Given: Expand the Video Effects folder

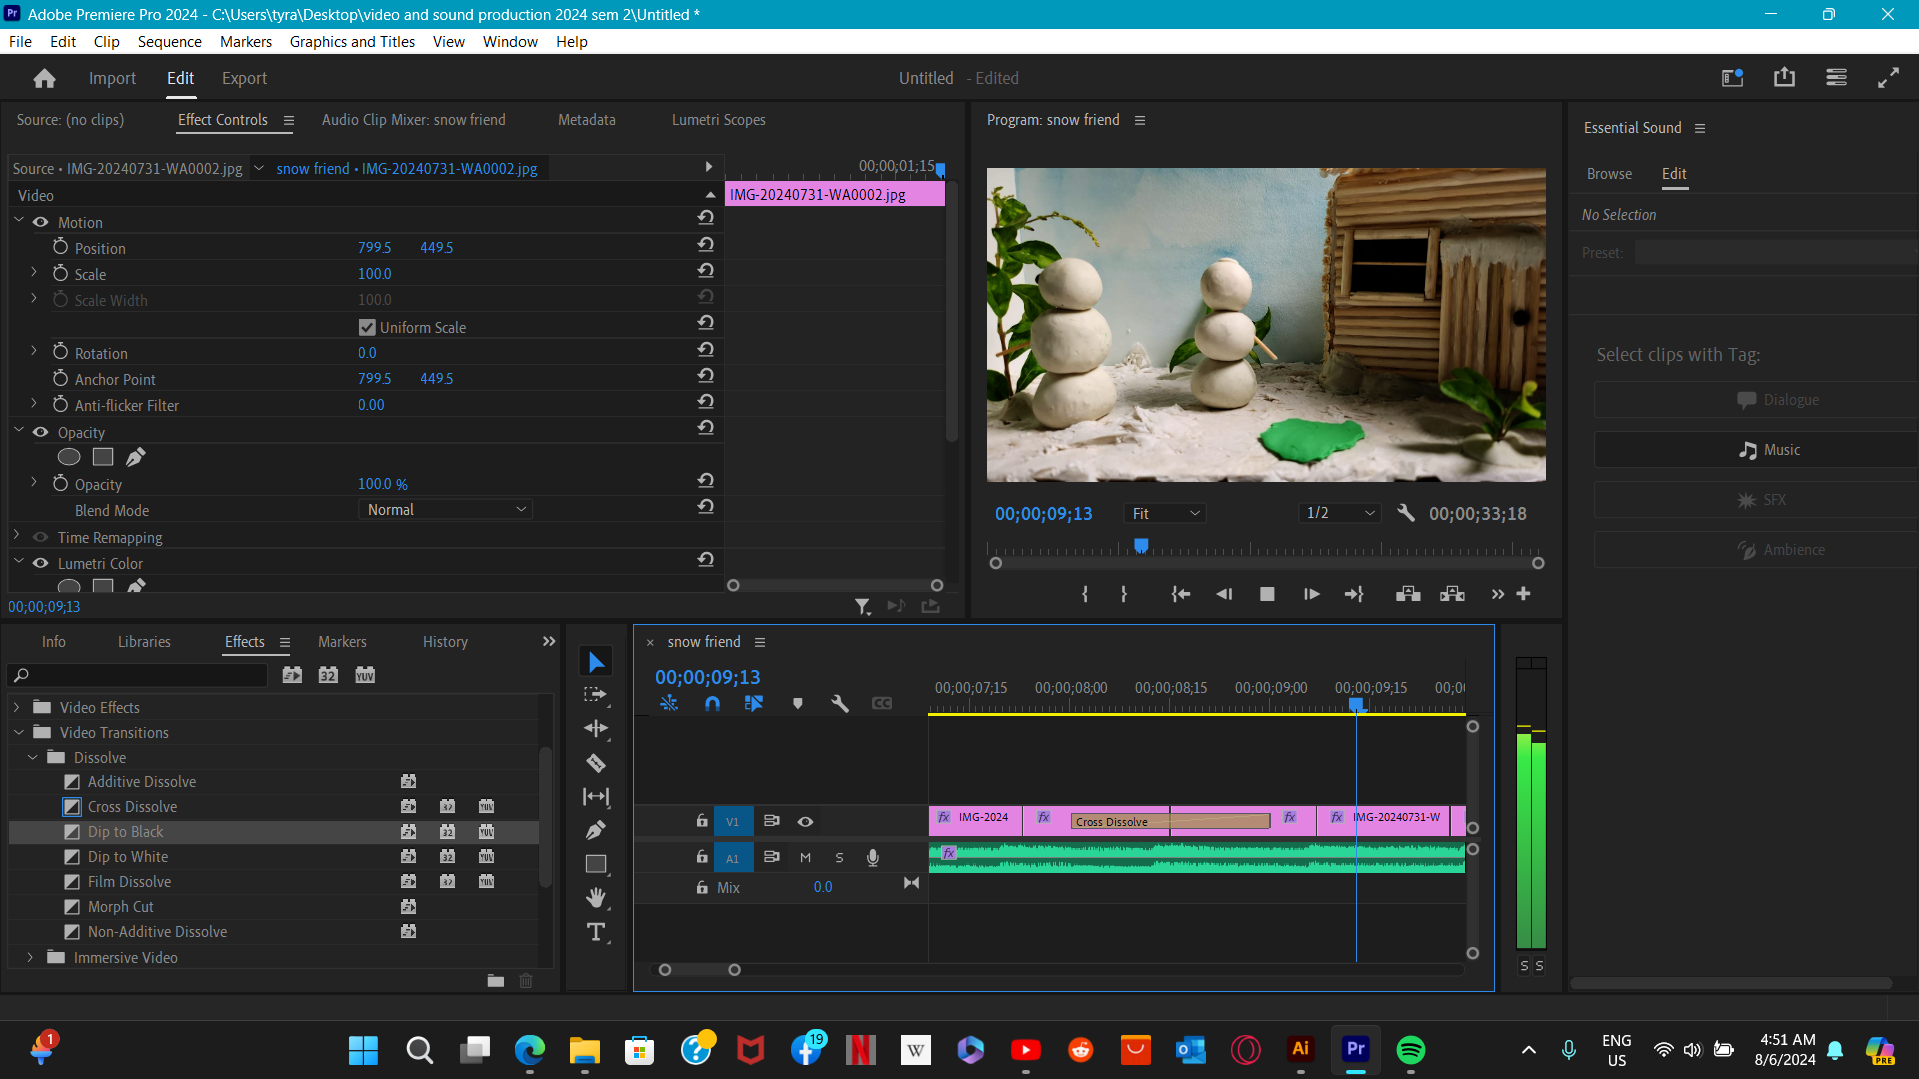Looking at the screenshot, I should (x=17, y=707).
